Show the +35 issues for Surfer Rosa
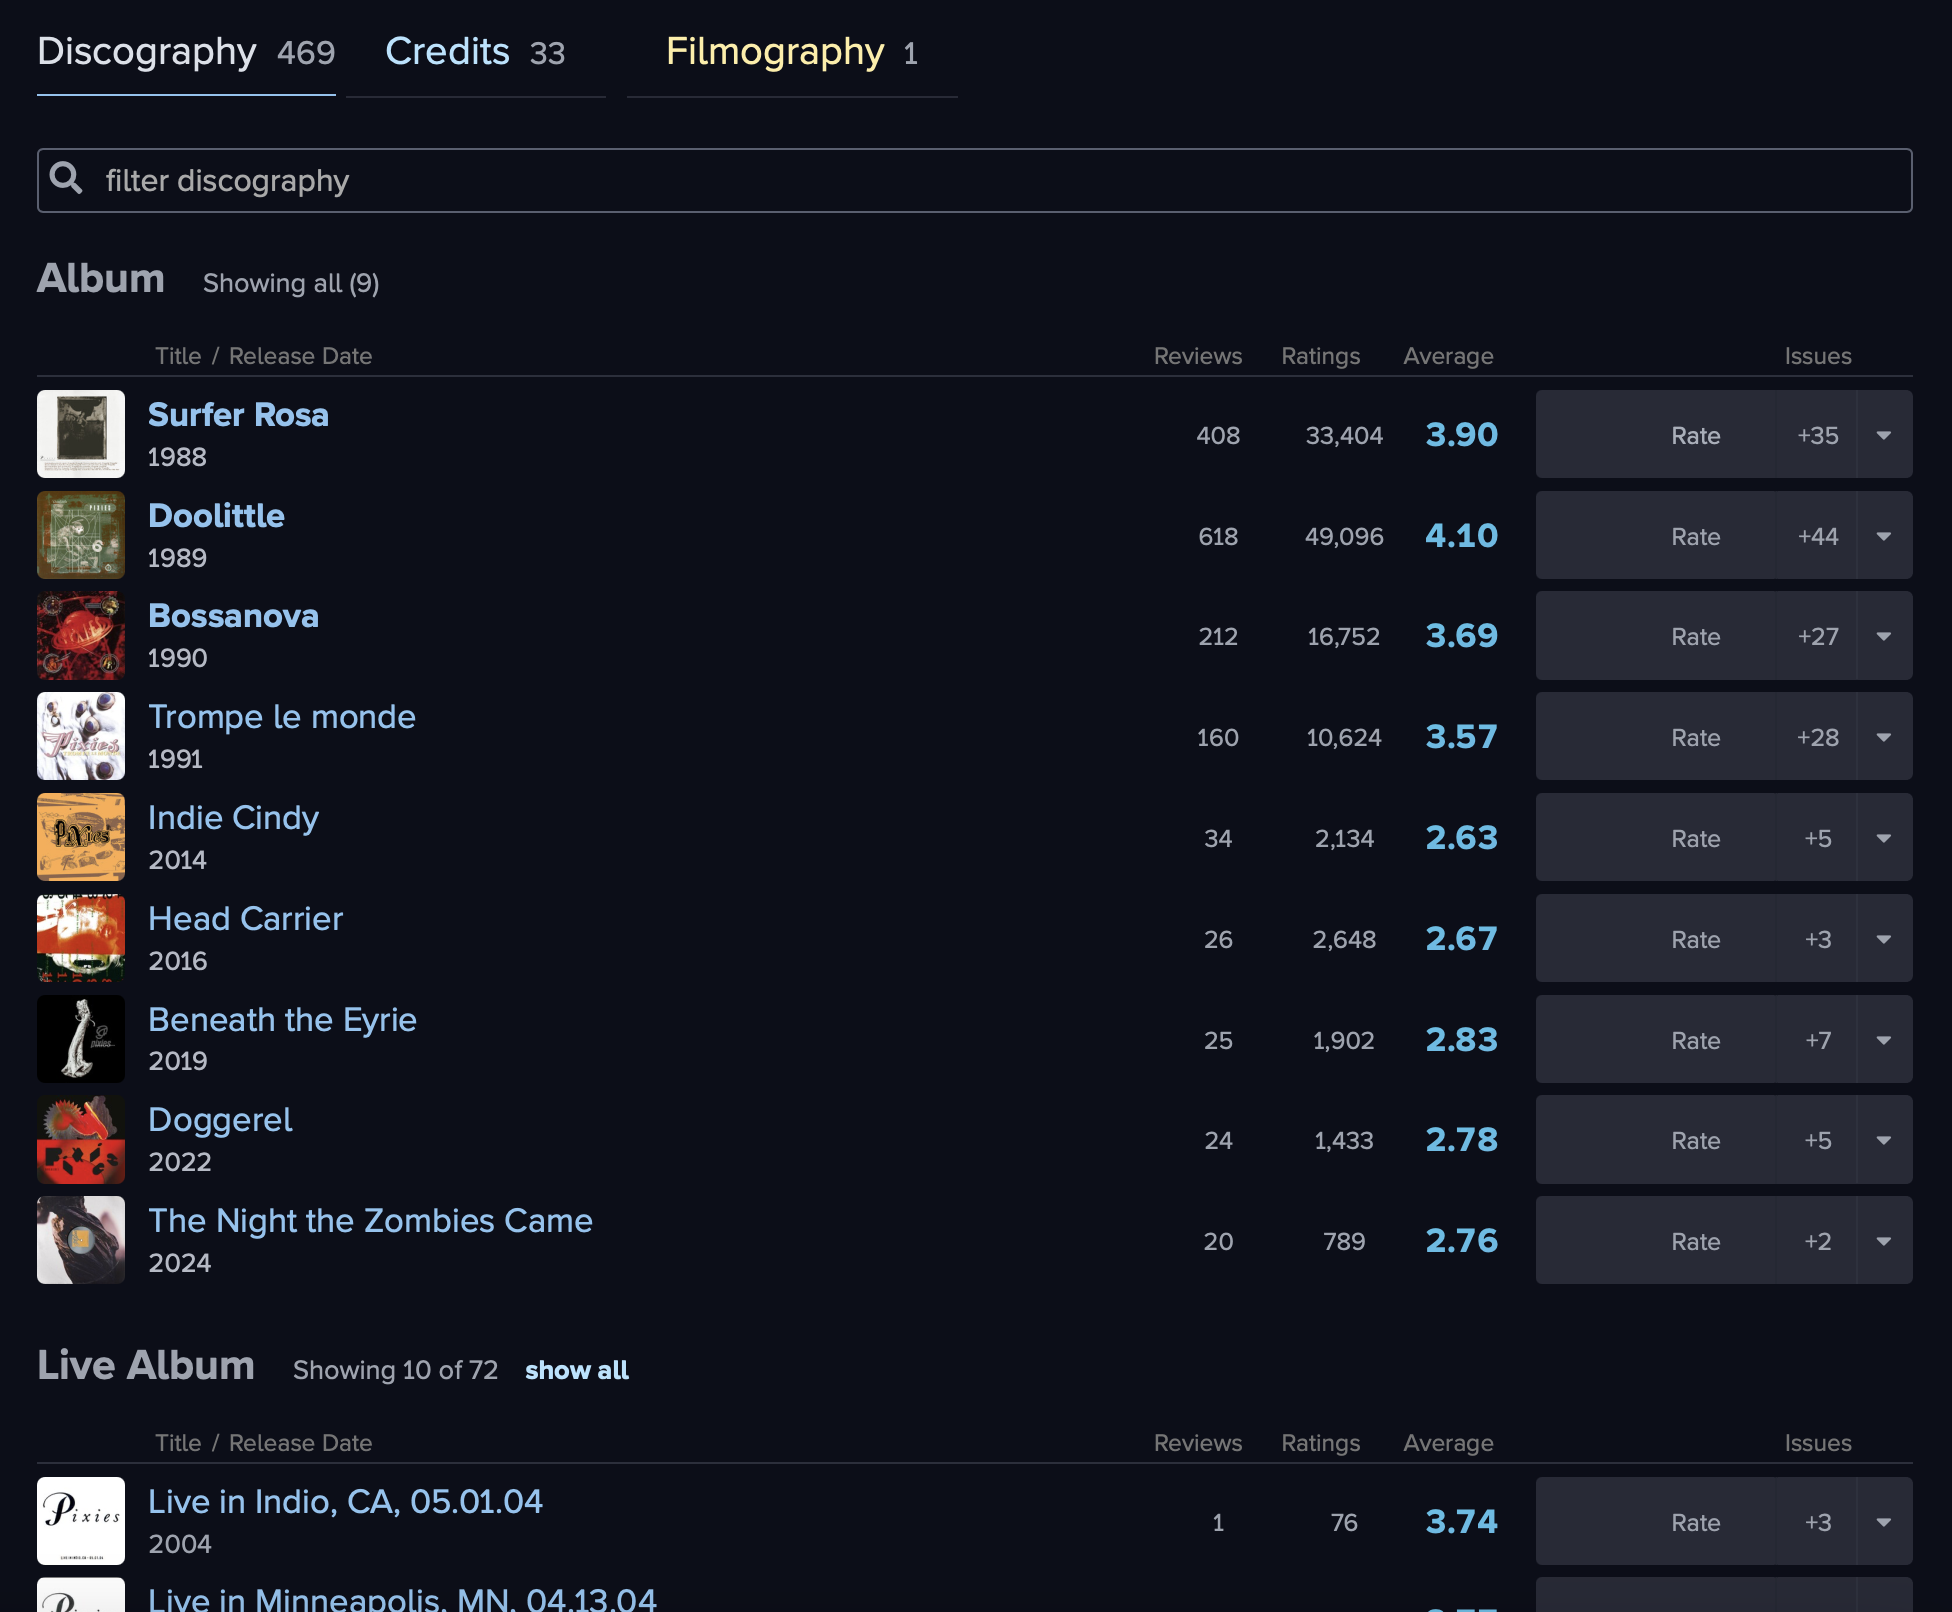This screenshot has width=1952, height=1612. [x=1817, y=434]
